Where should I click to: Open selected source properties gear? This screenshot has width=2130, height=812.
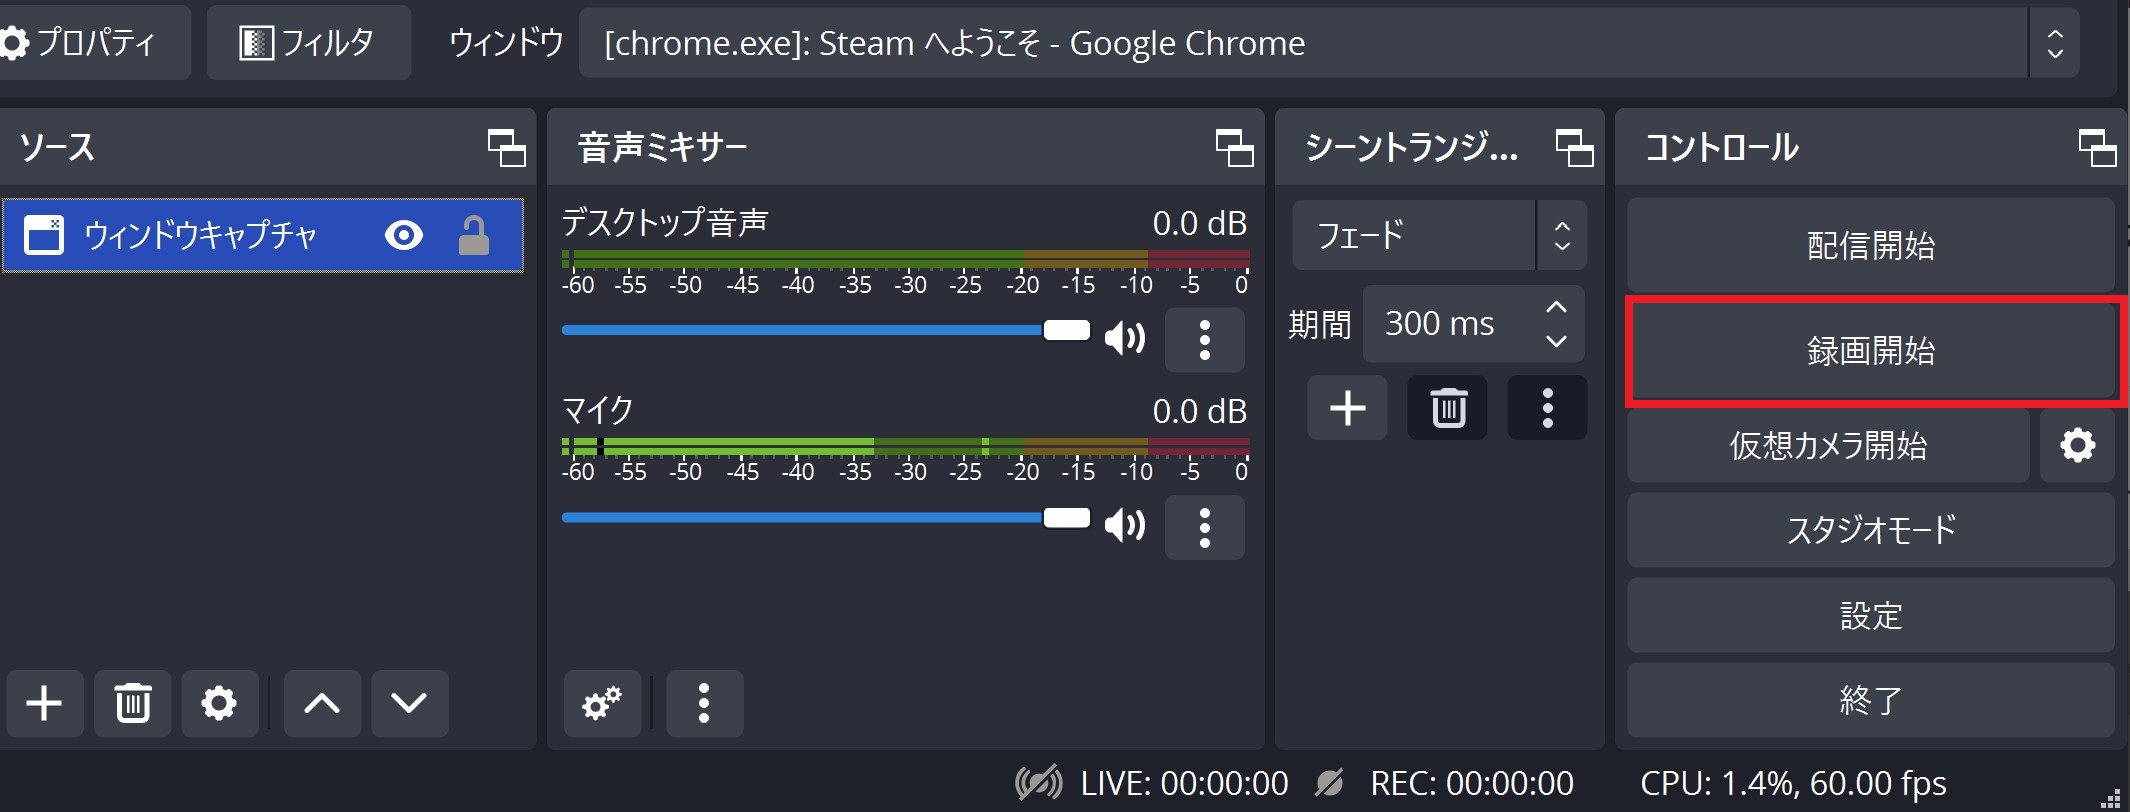219,703
